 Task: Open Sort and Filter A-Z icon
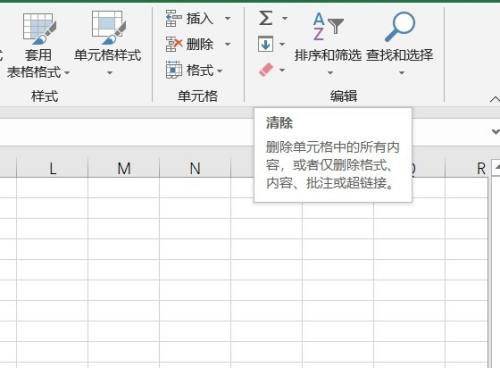[328, 27]
